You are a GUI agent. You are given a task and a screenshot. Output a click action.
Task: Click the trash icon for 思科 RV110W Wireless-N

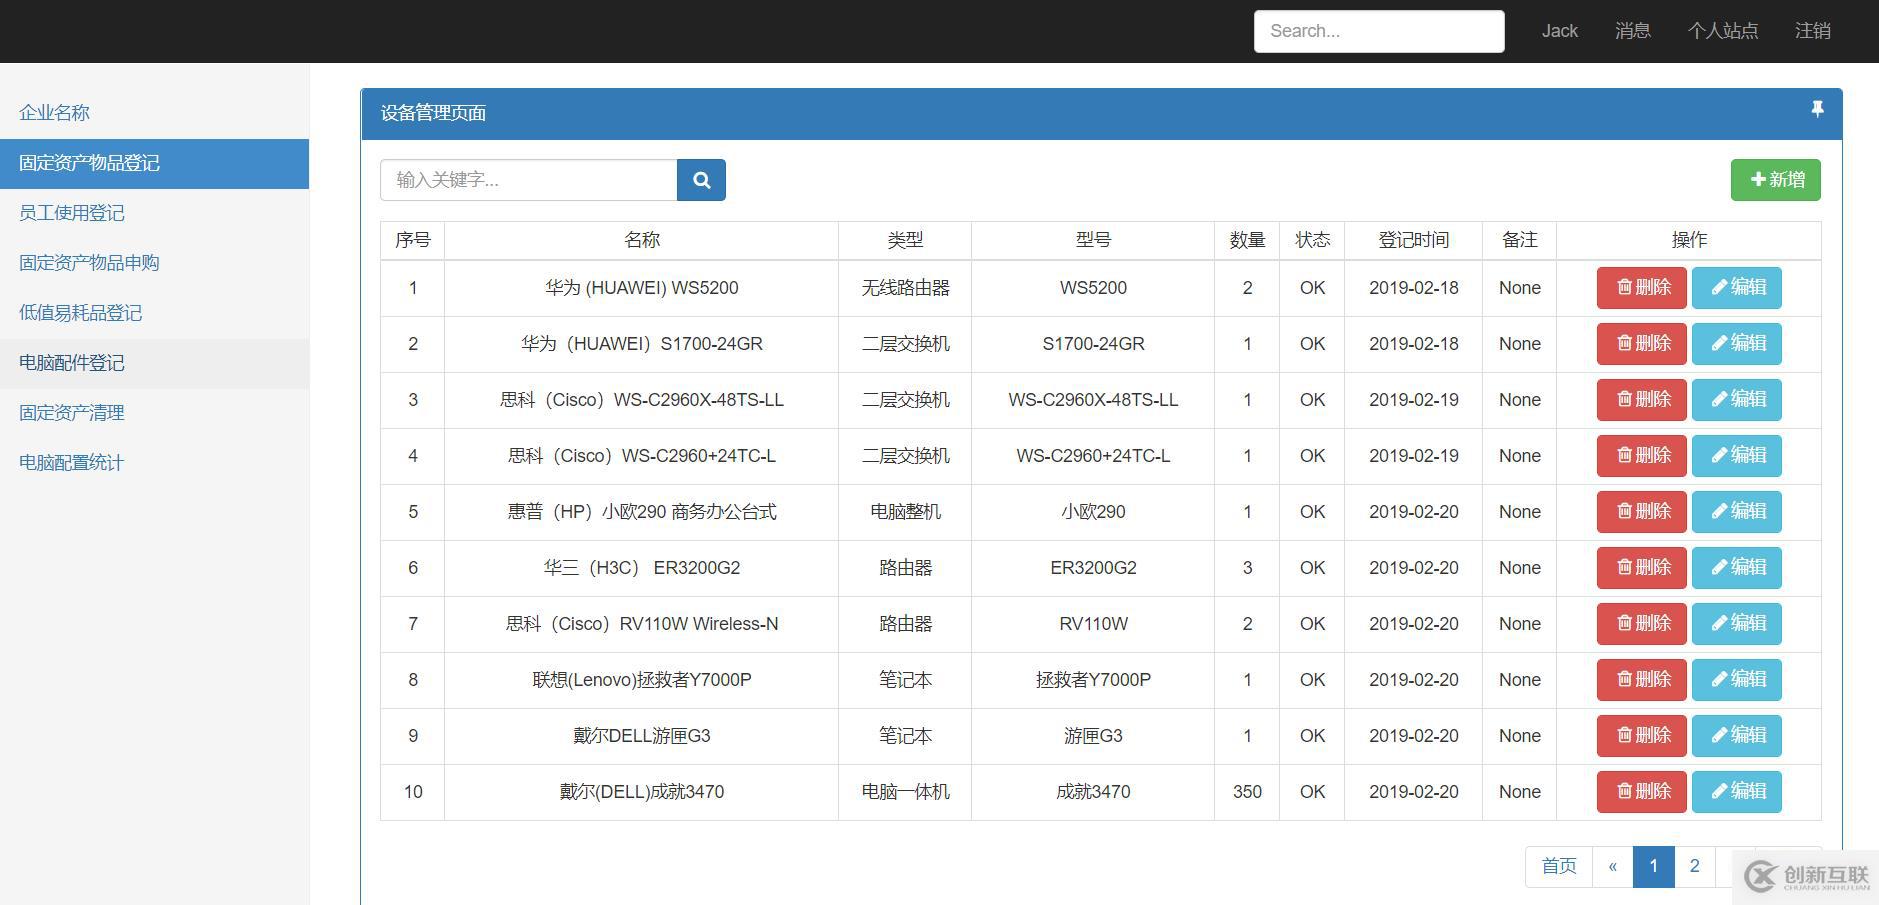(x=1623, y=623)
